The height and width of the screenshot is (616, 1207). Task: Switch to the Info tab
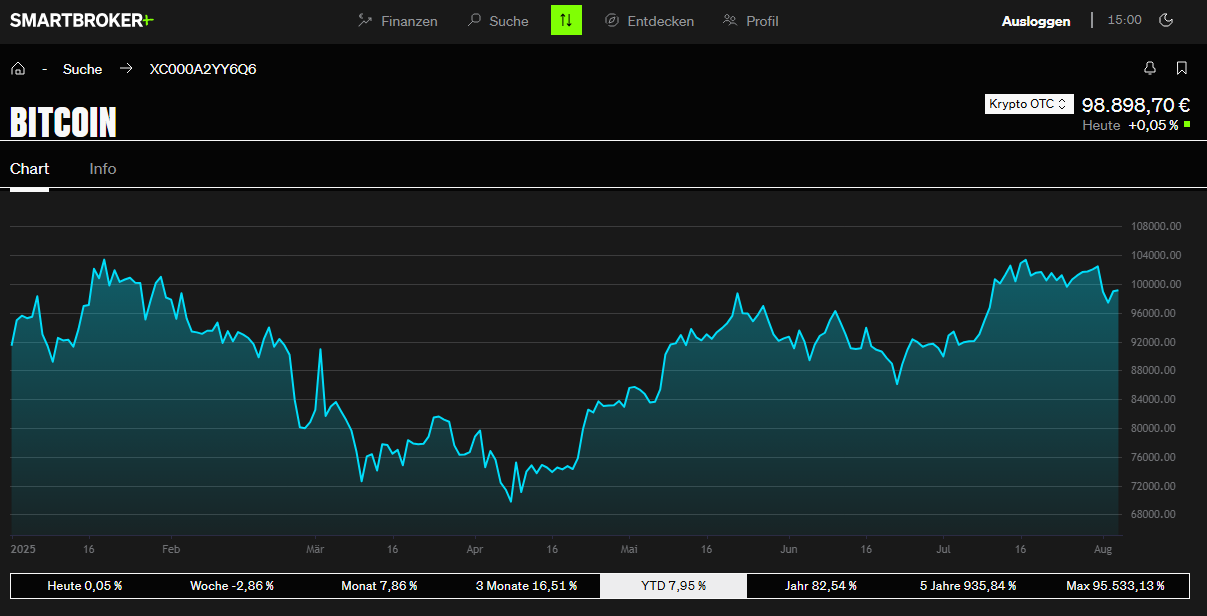click(x=103, y=169)
